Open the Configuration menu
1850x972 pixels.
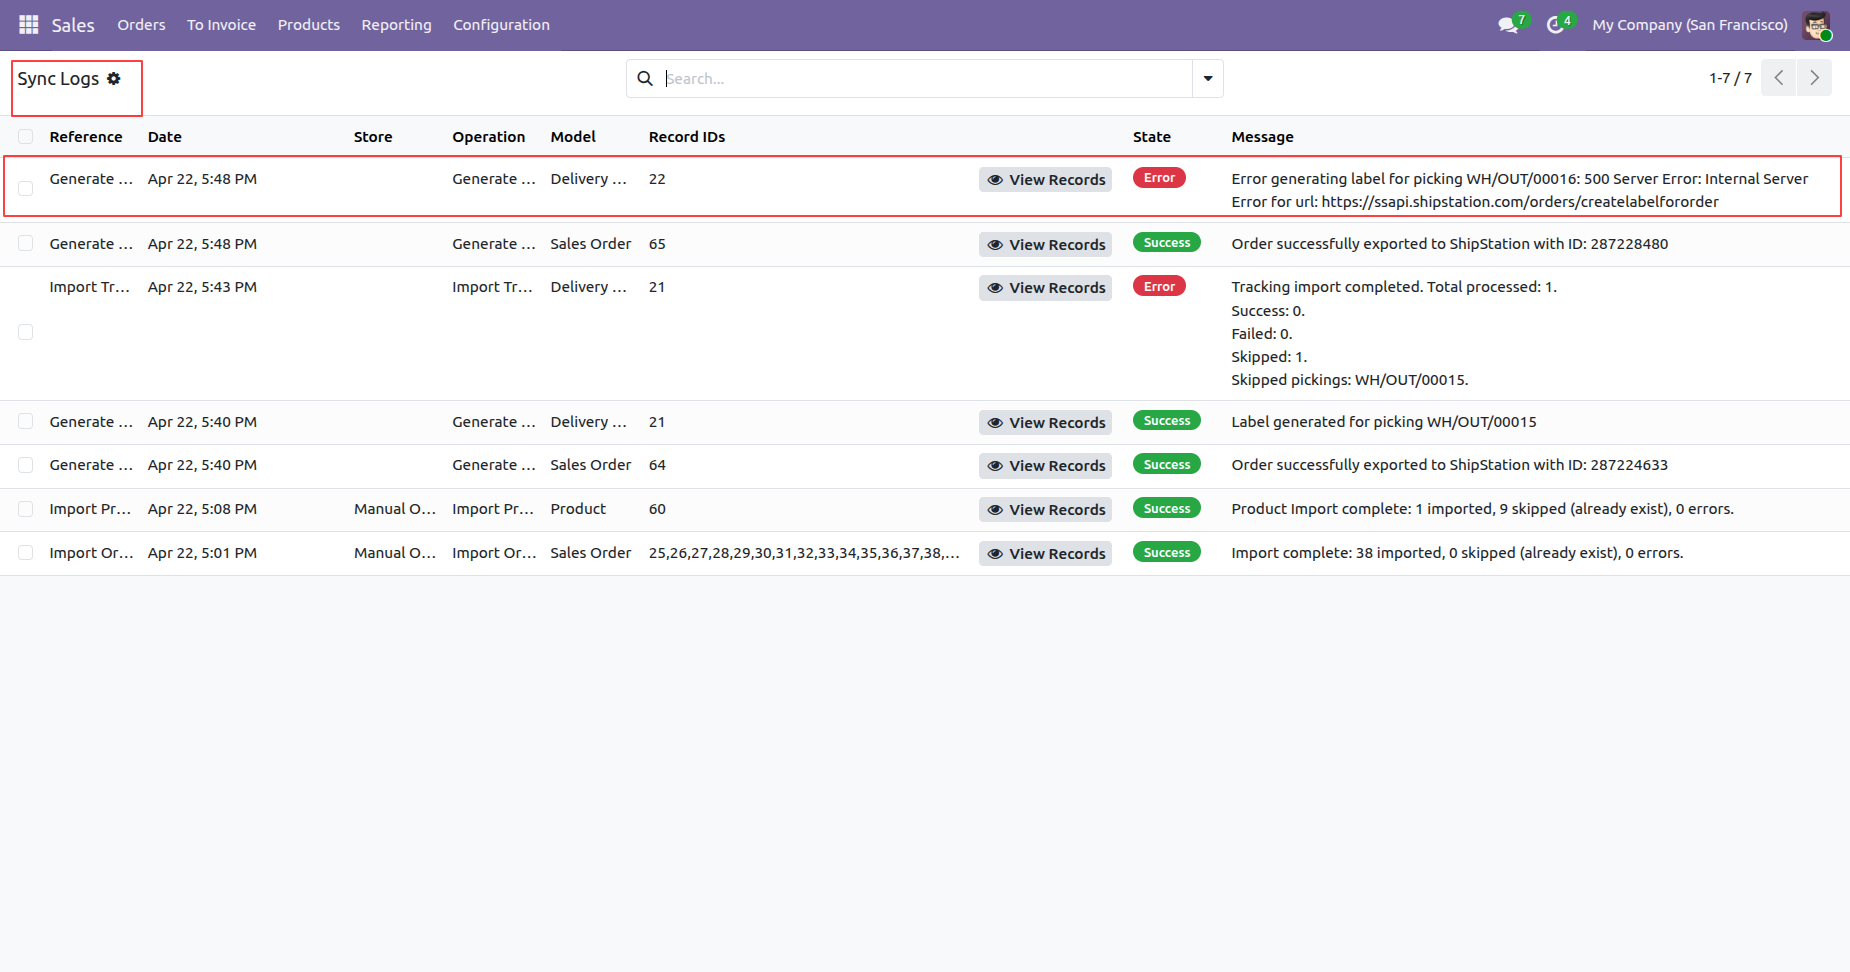tap(502, 25)
